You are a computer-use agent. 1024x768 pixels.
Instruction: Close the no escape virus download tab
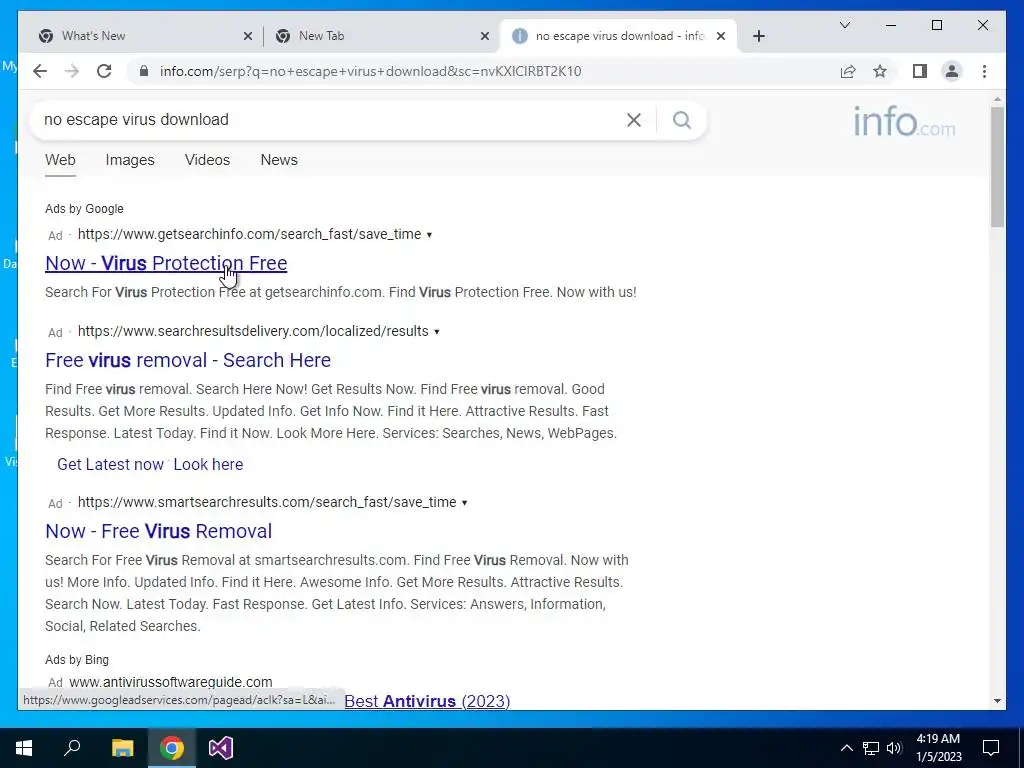point(721,36)
